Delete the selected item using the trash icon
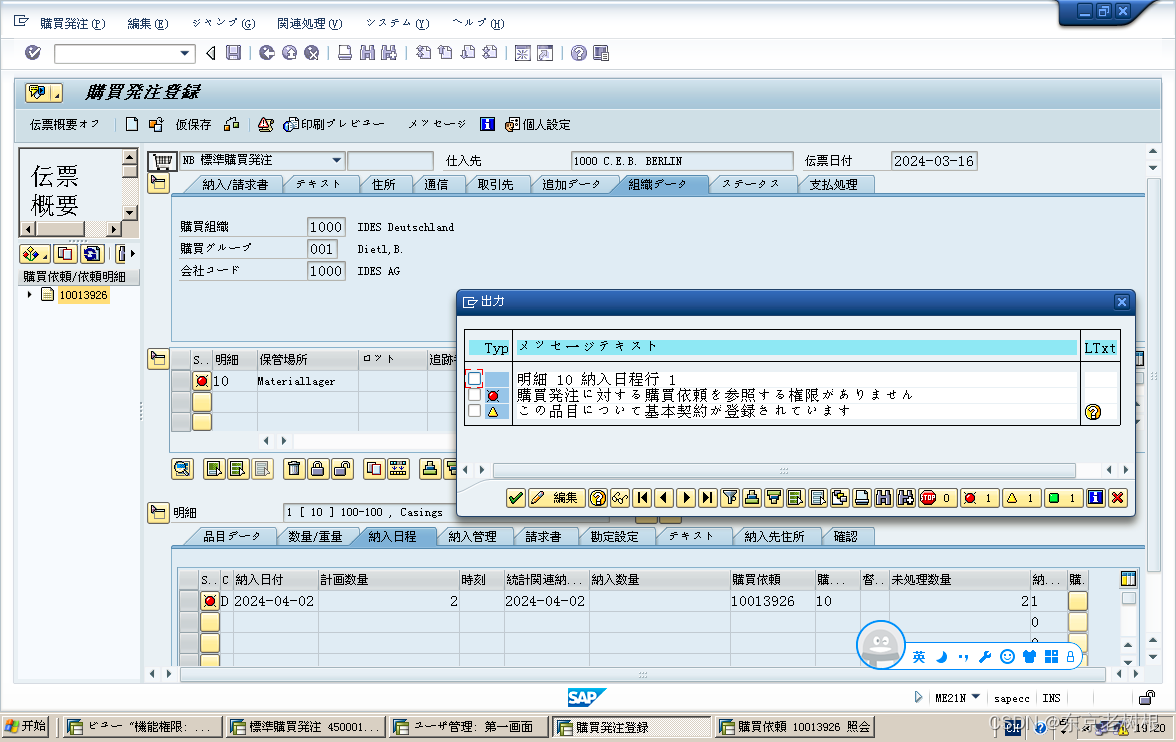1176x742 pixels. tap(294, 470)
